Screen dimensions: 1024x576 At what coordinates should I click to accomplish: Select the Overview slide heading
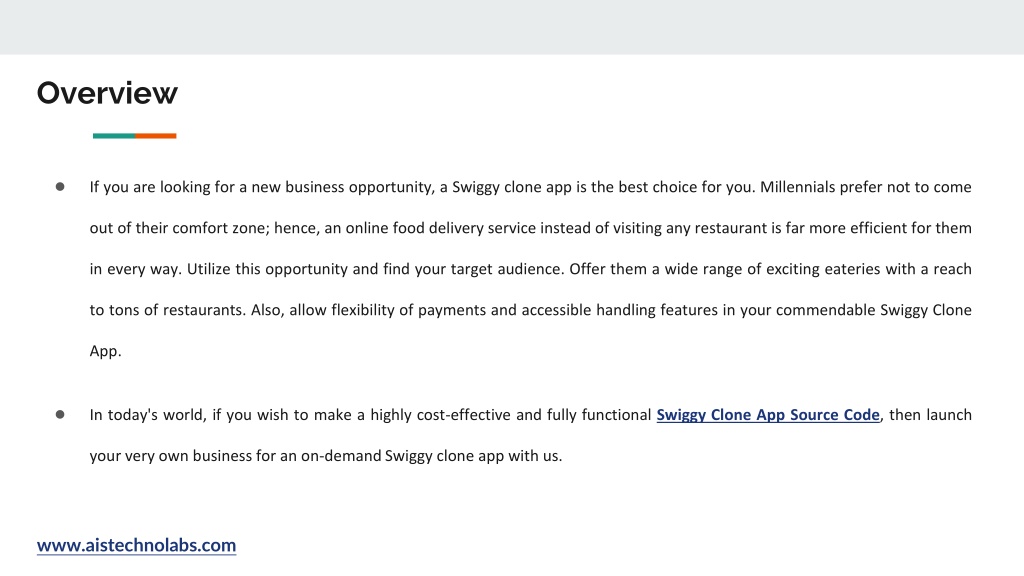click(107, 93)
